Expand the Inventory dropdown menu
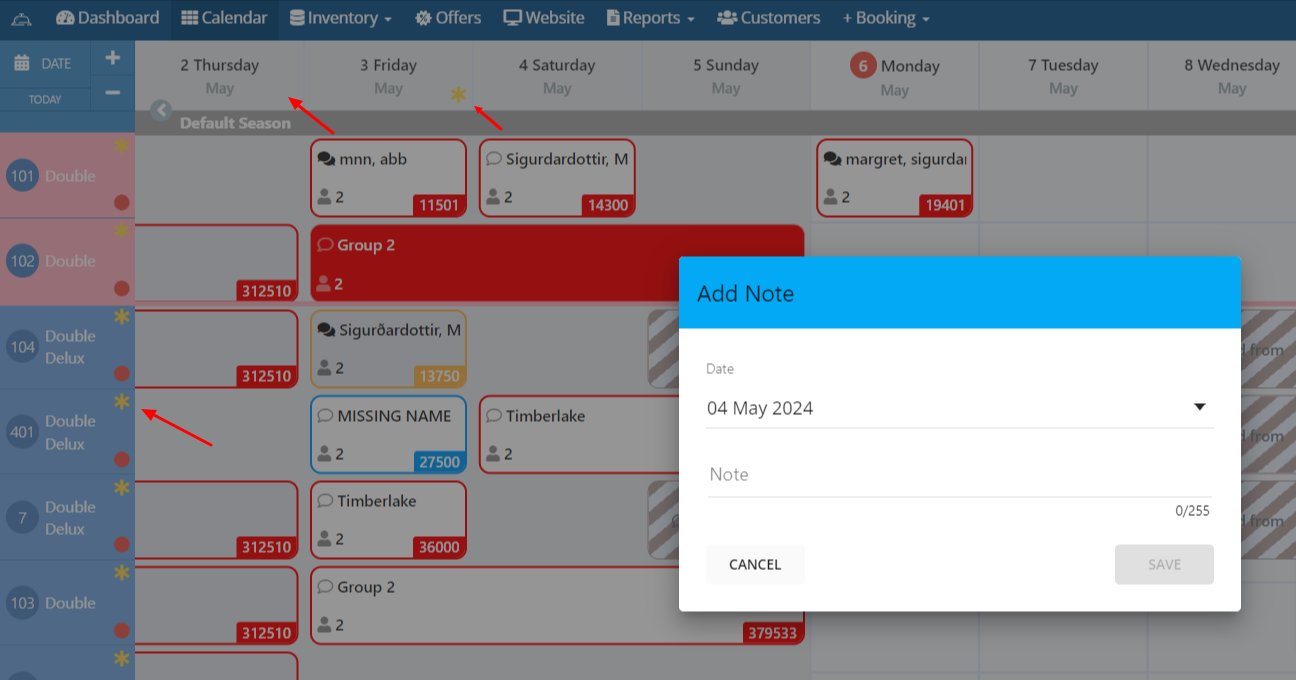This screenshot has height=680, width=1296. [340, 18]
